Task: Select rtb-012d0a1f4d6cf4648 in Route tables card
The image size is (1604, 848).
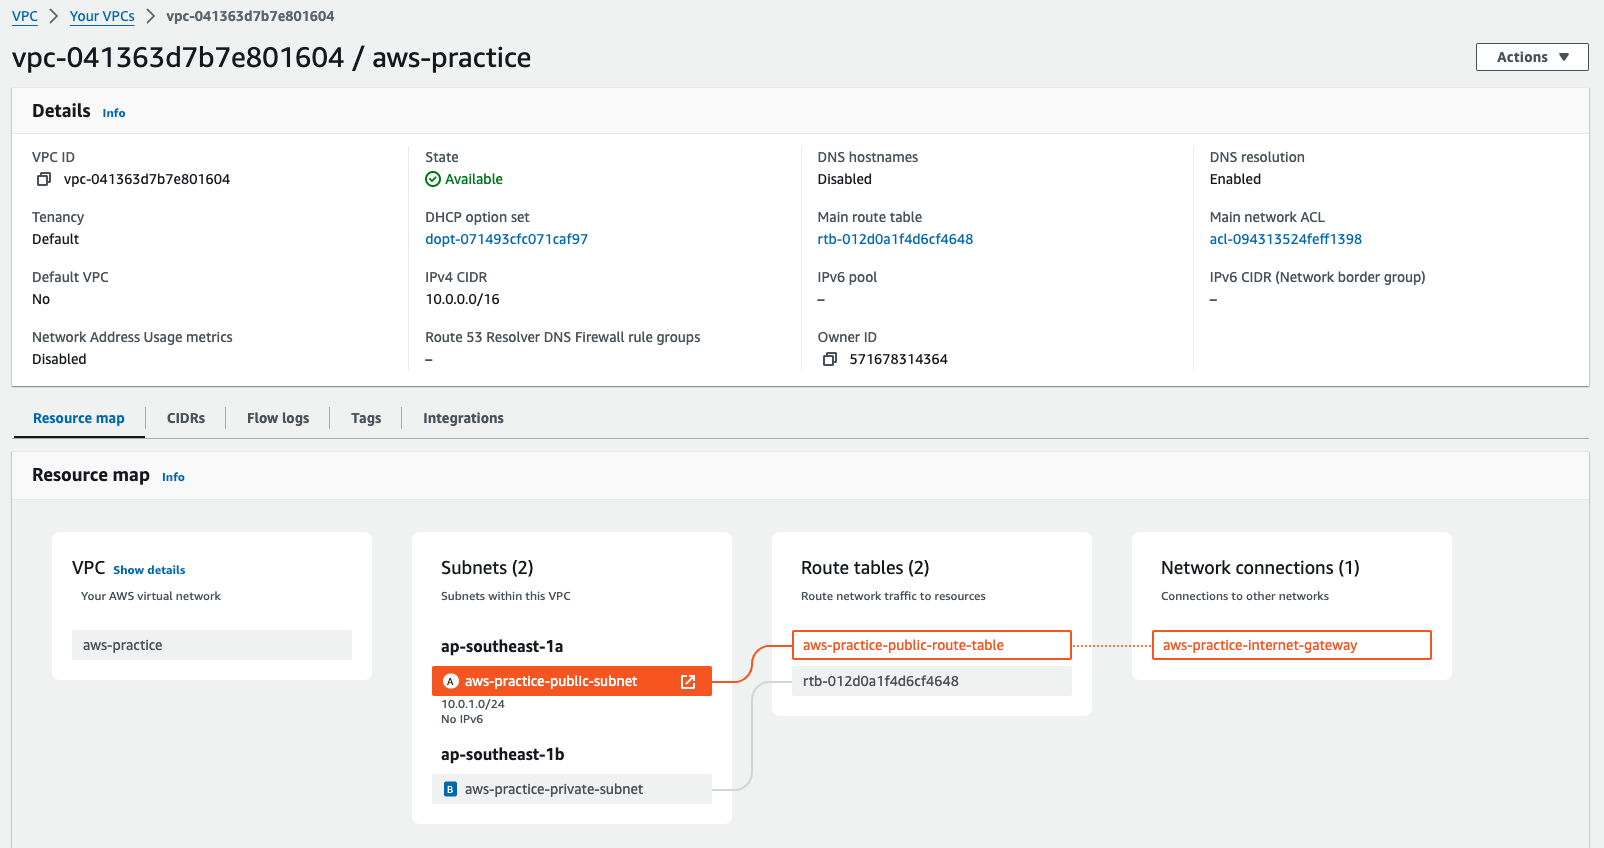Action: coord(932,681)
